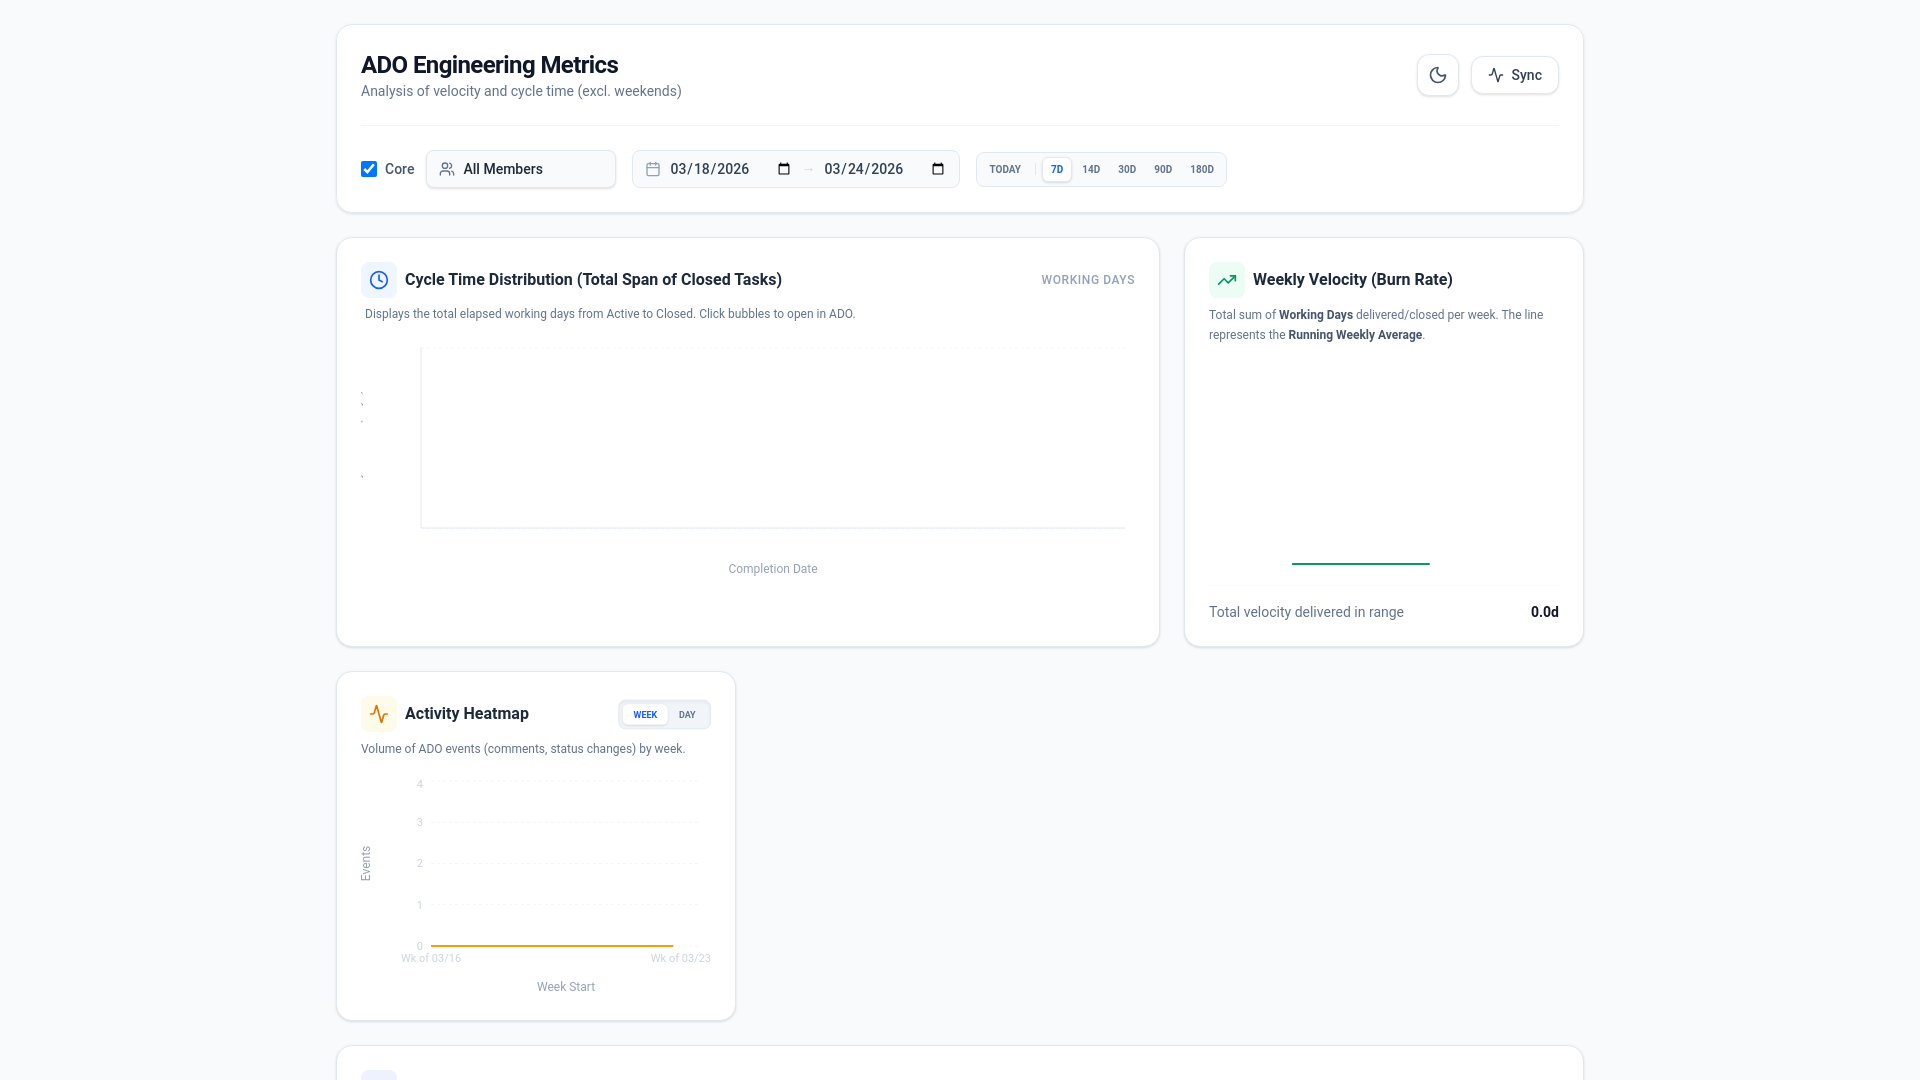Click the Wk of 03/23 axis label

tap(681, 958)
